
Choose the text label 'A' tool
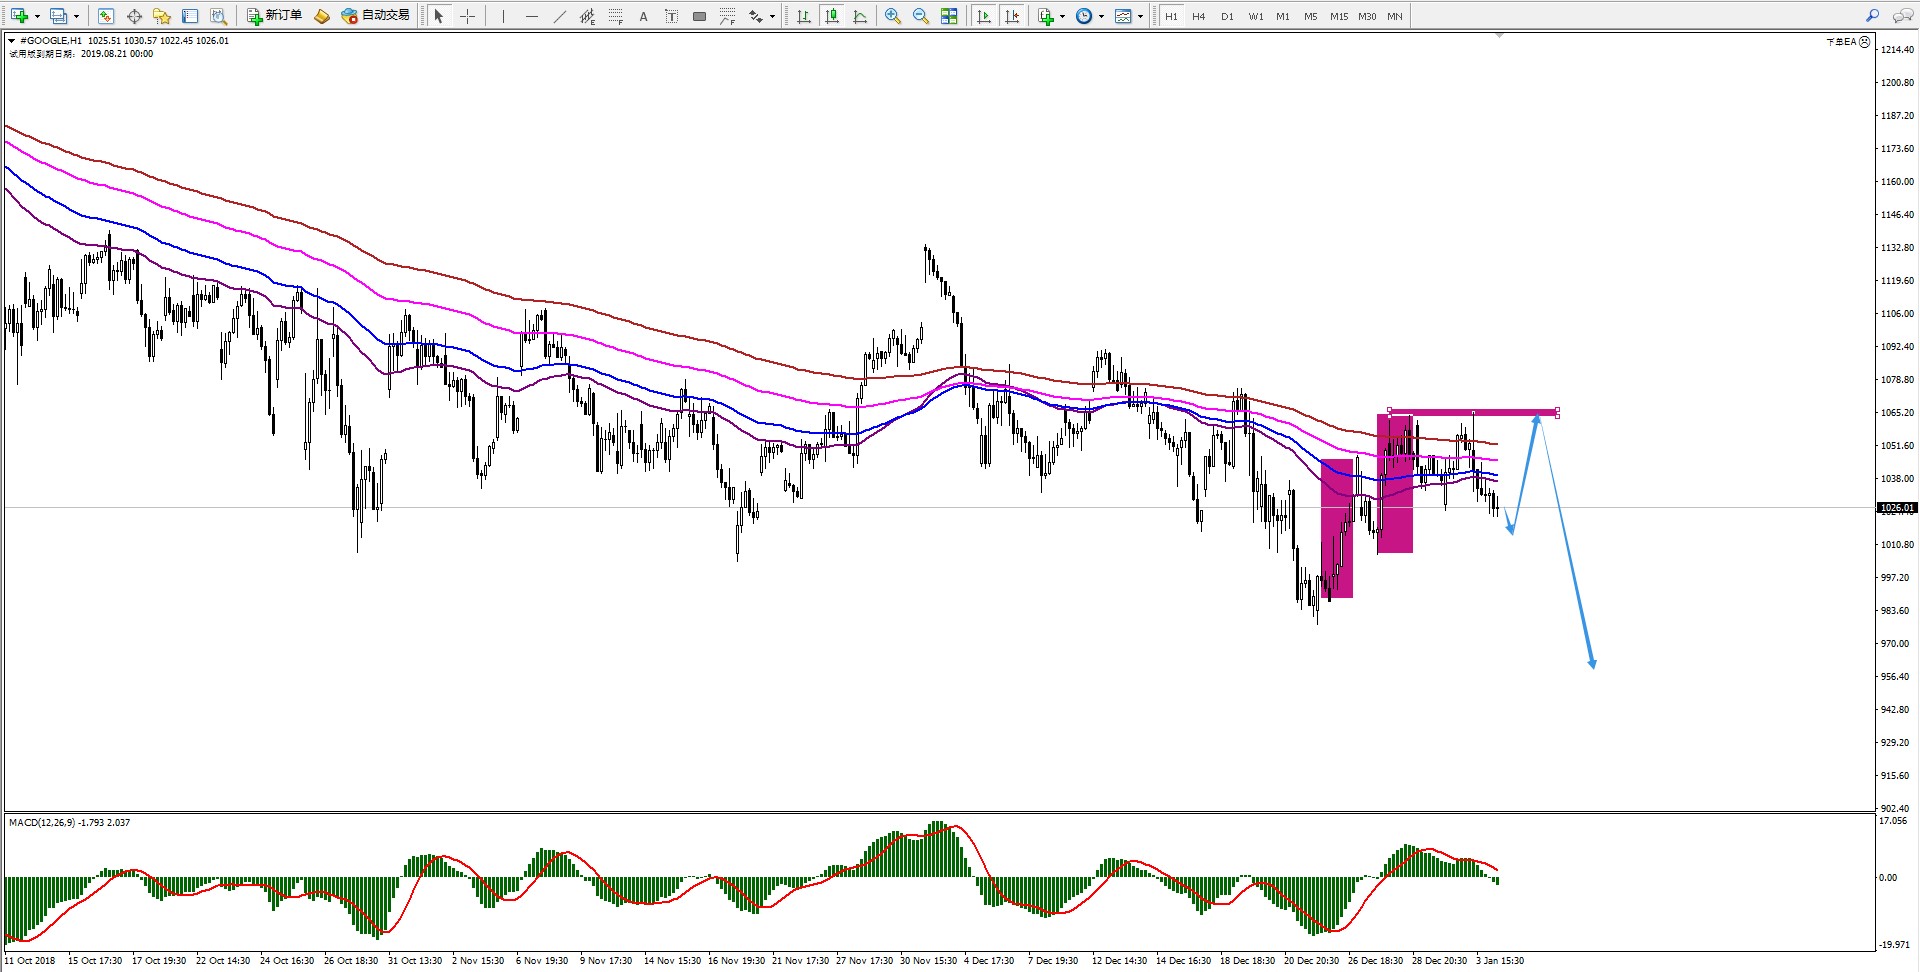[643, 16]
